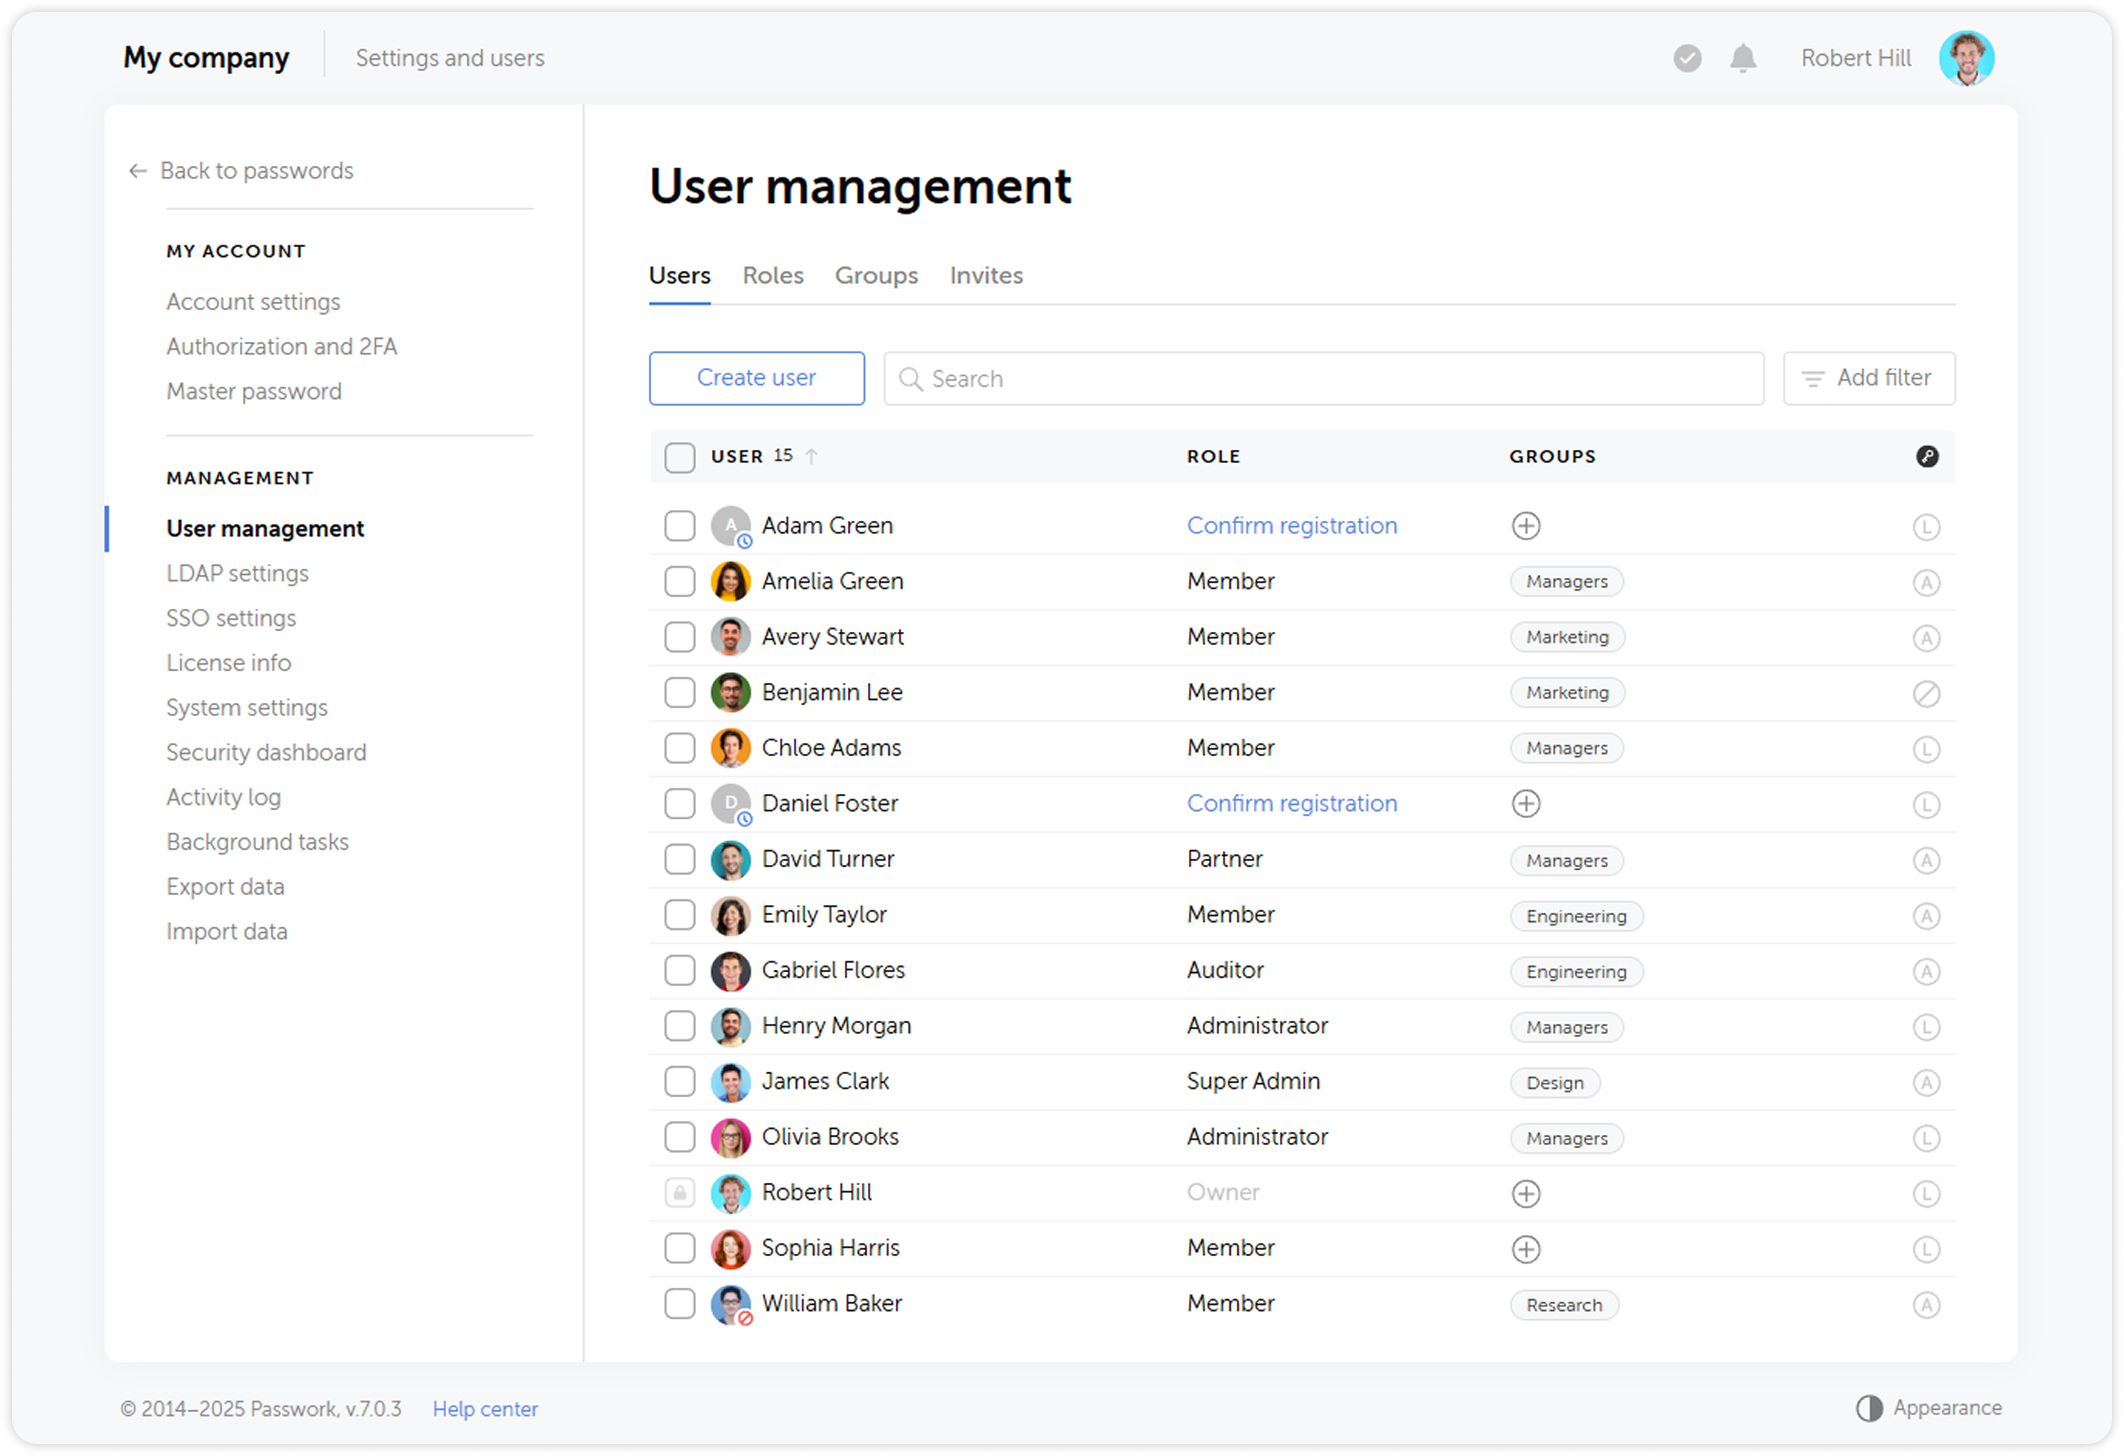Open Security dashboard in sidebar
2124x1456 pixels.
point(266,752)
